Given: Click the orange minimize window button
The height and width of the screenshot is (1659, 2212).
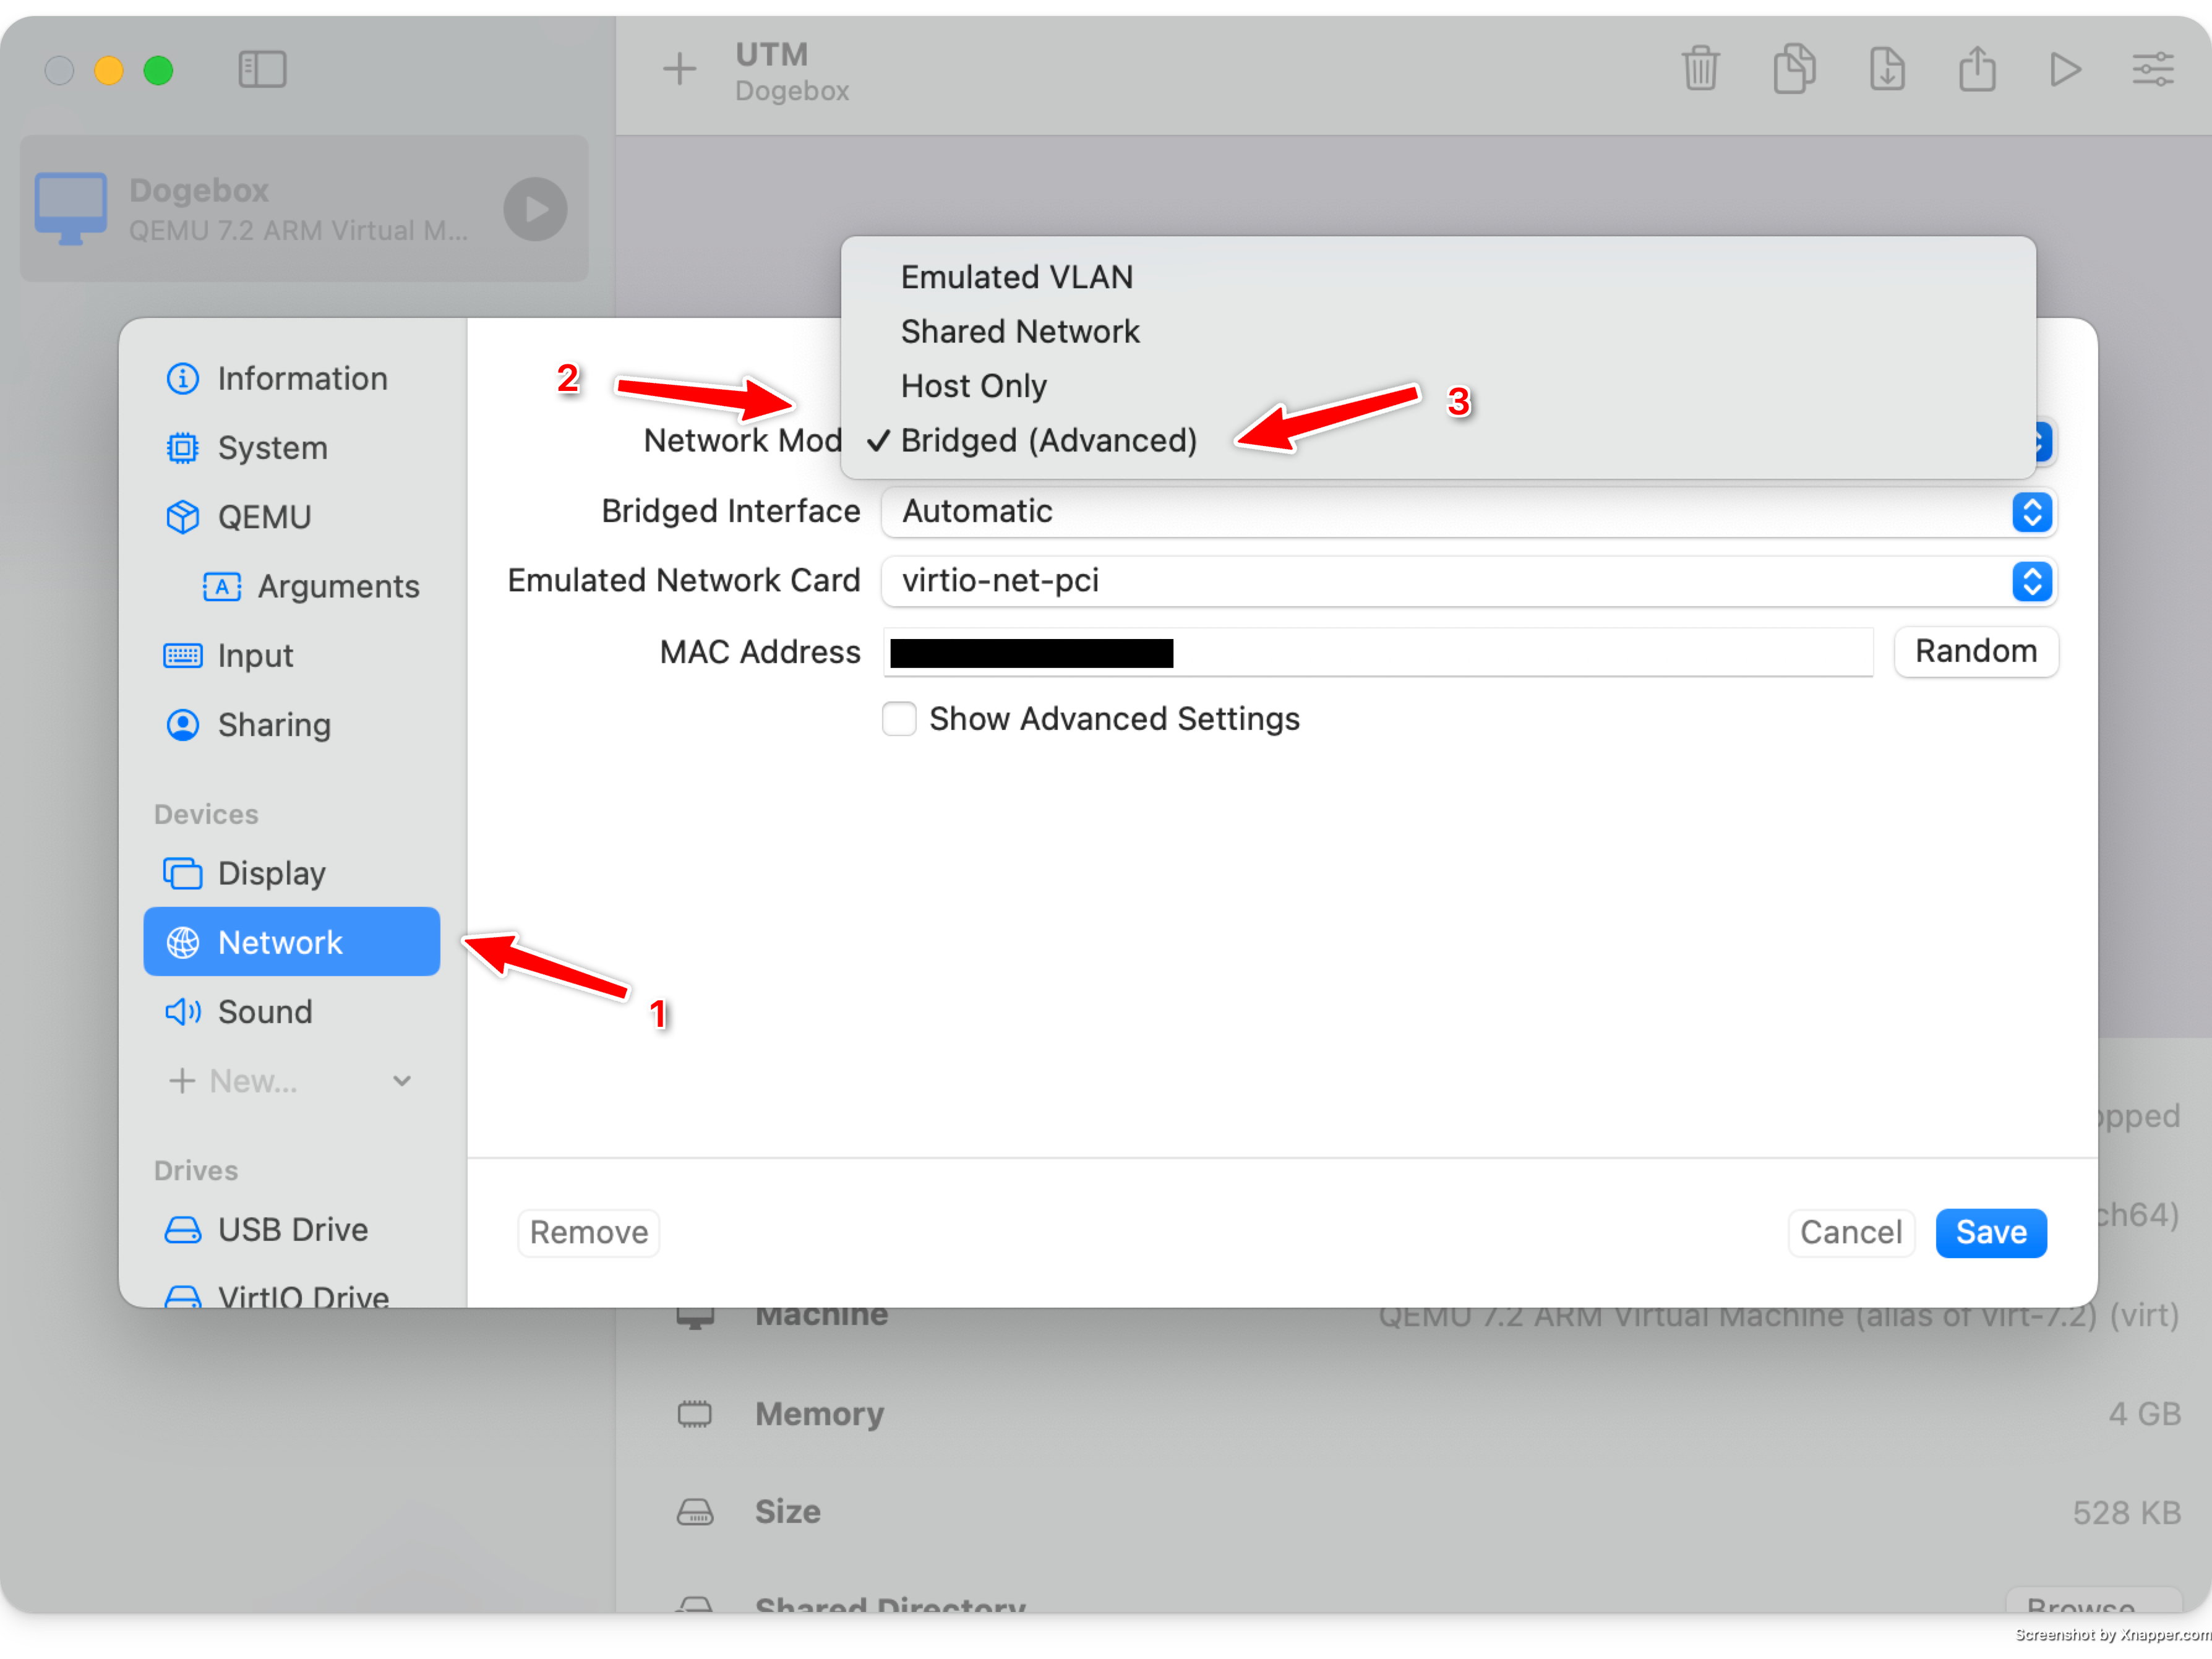Looking at the screenshot, I should pyautogui.click(x=109, y=70).
